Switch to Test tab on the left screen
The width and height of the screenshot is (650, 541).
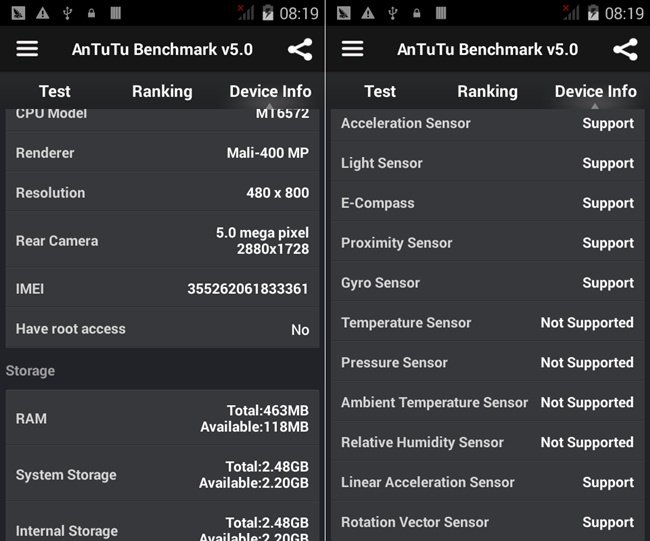55,91
